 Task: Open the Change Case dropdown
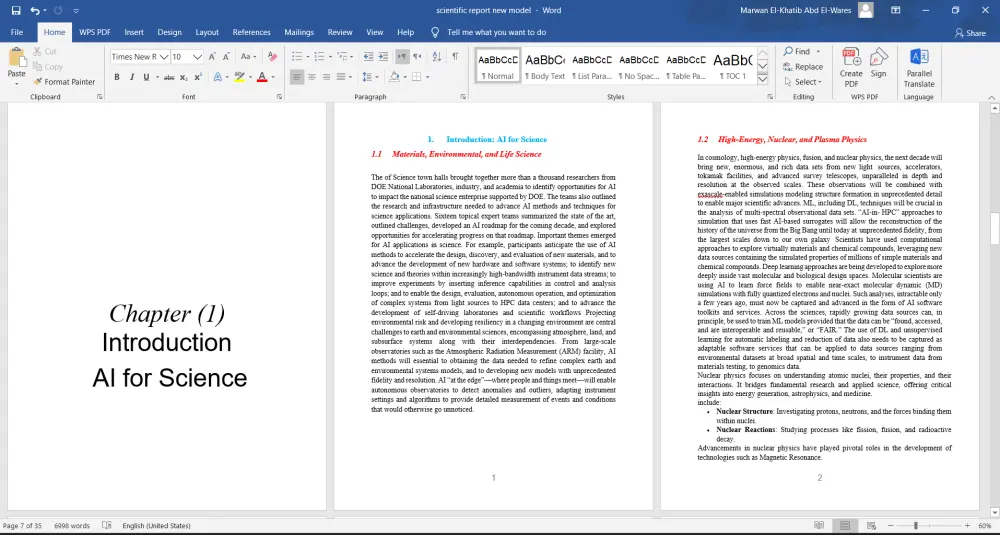pyautogui.click(x=248, y=57)
